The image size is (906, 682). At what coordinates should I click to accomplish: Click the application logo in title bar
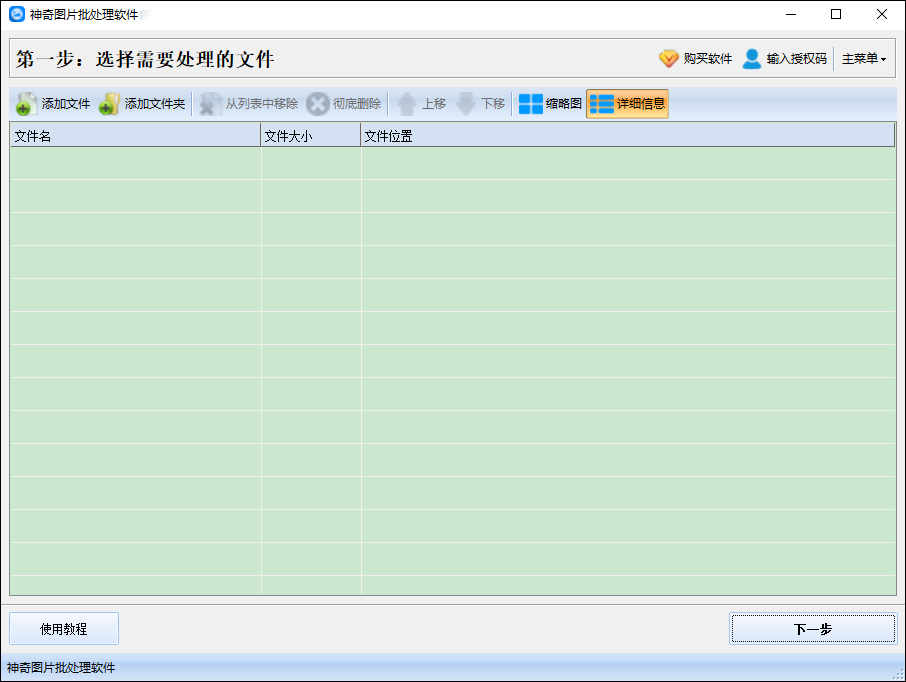(15, 14)
